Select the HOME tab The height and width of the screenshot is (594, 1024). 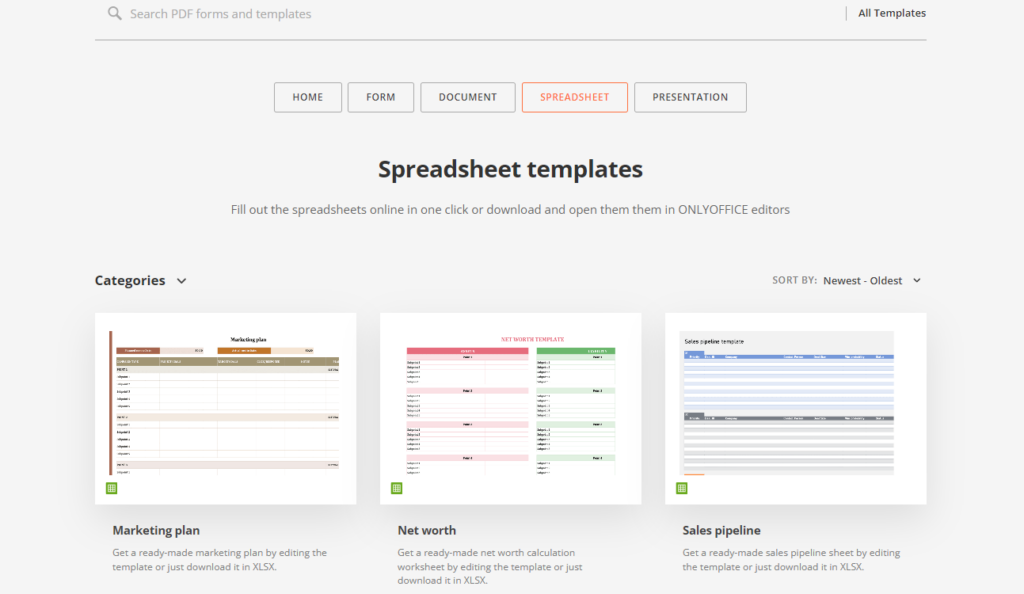[x=307, y=97]
